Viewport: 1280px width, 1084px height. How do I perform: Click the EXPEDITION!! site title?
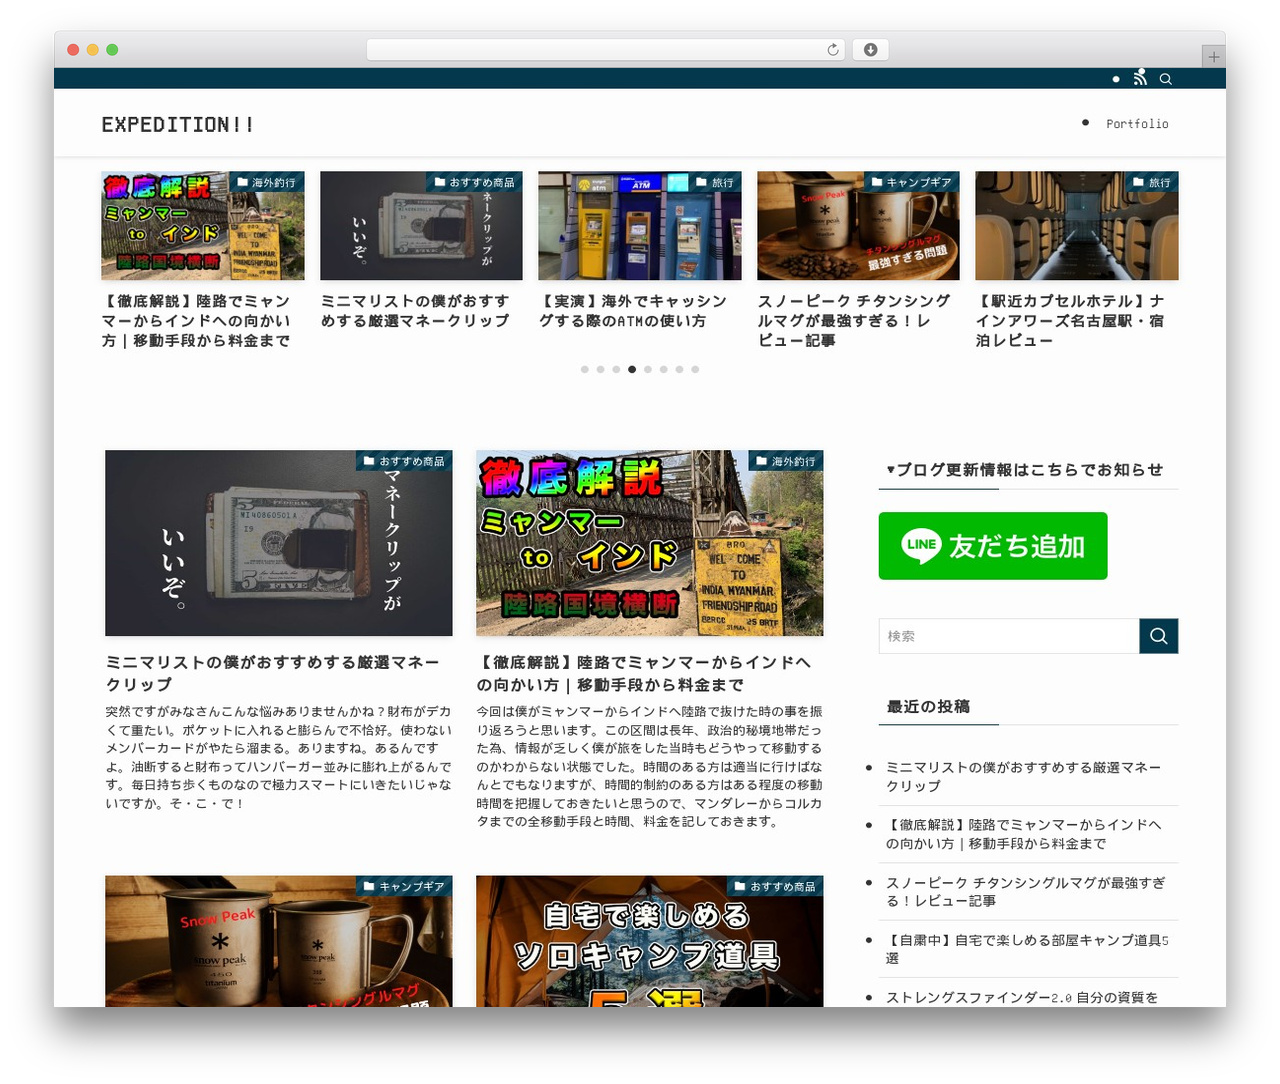coord(177,125)
